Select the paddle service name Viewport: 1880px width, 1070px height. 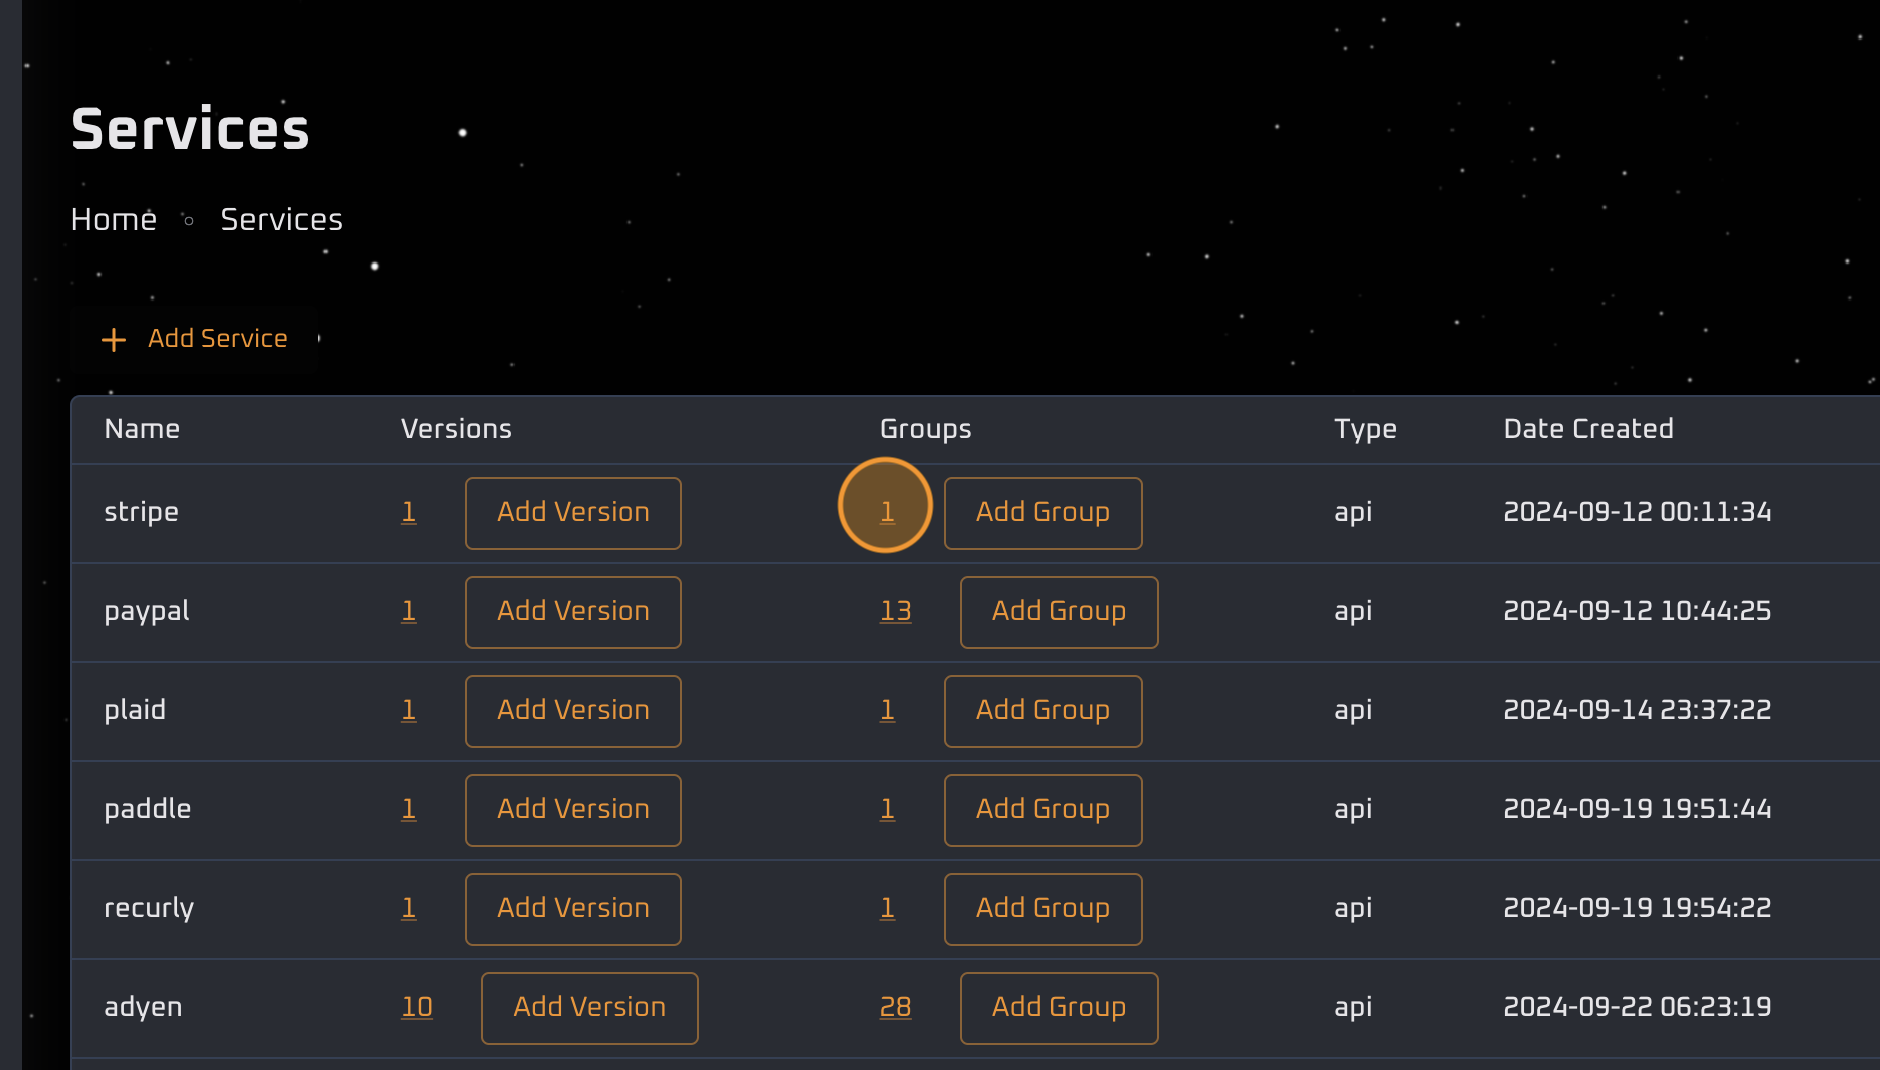click(x=148, y=809)
